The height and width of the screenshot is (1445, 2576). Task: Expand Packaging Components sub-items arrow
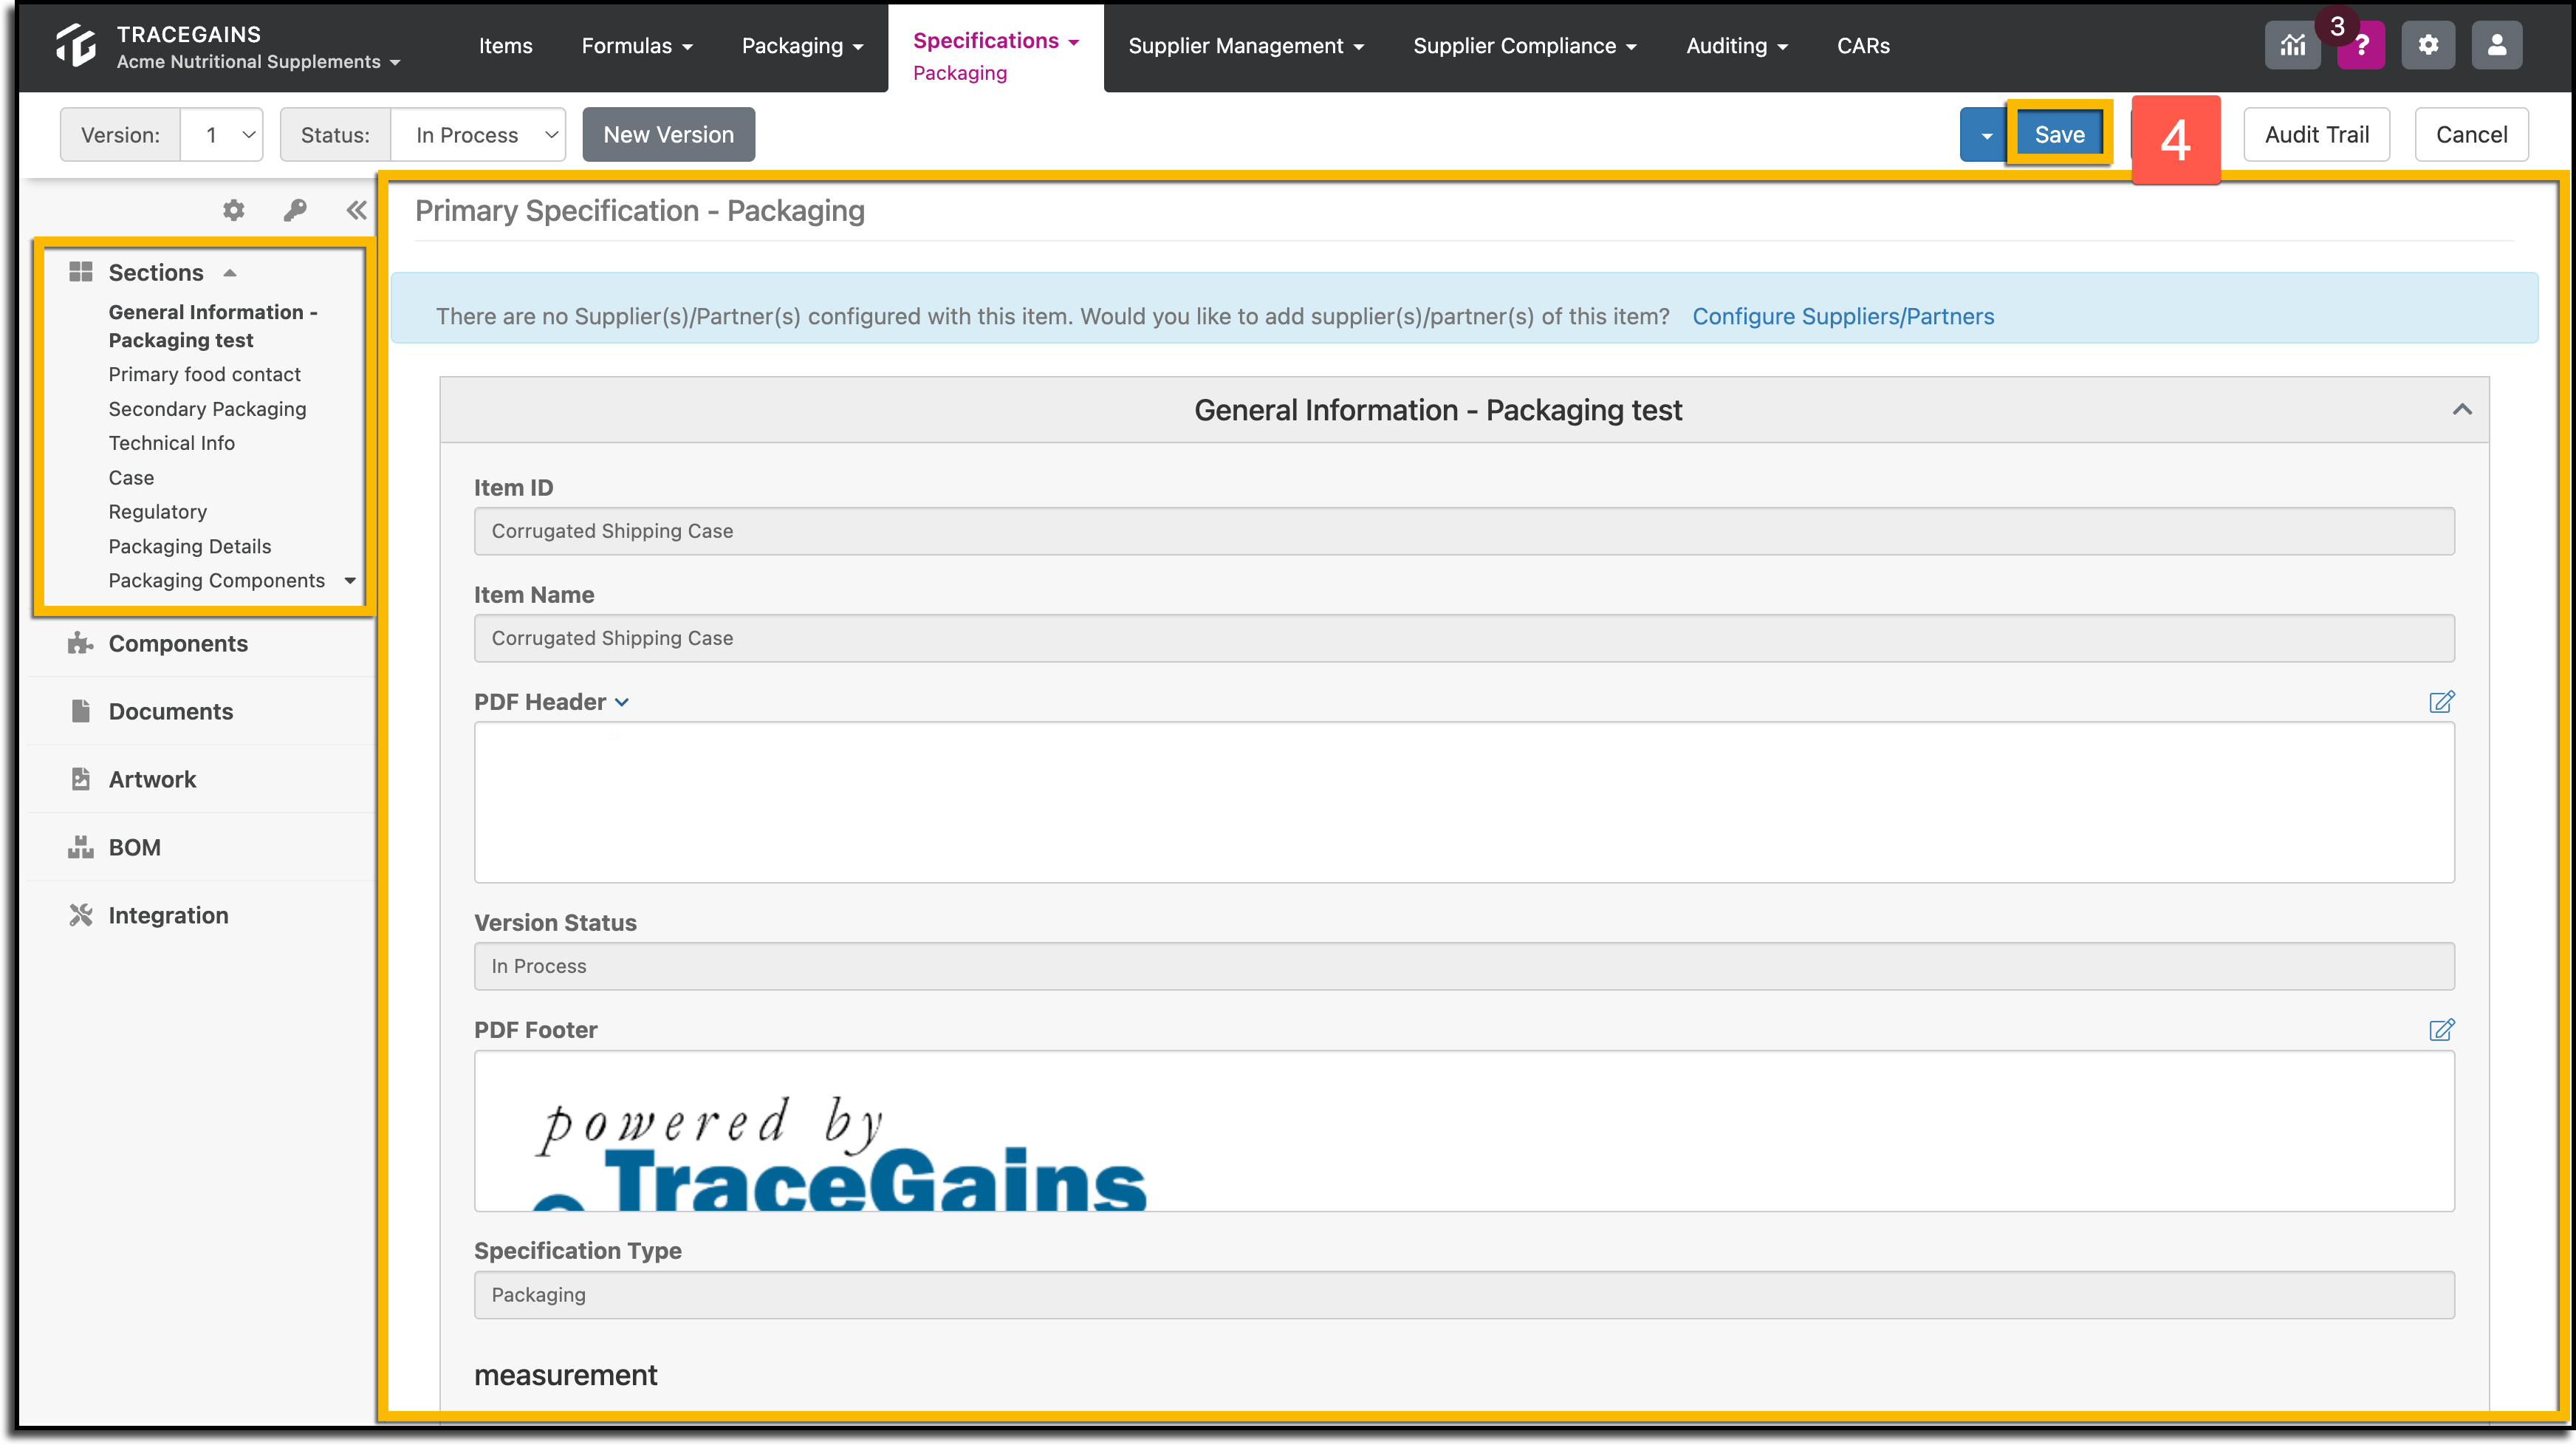point(350,581)
